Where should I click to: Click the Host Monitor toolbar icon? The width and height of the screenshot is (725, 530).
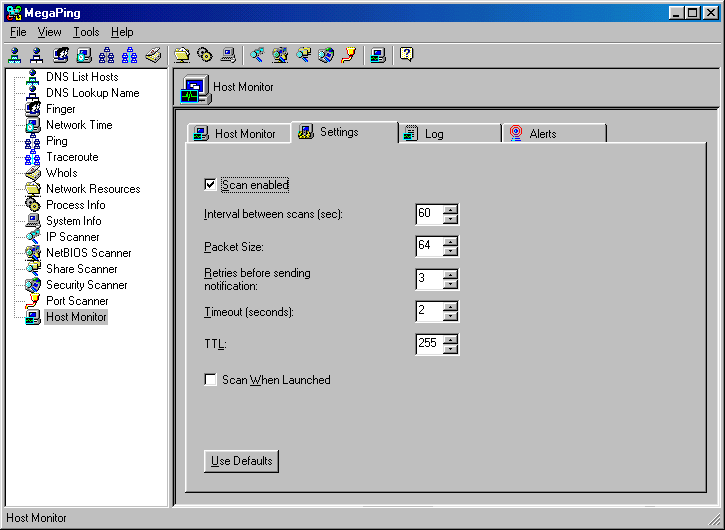378,55
